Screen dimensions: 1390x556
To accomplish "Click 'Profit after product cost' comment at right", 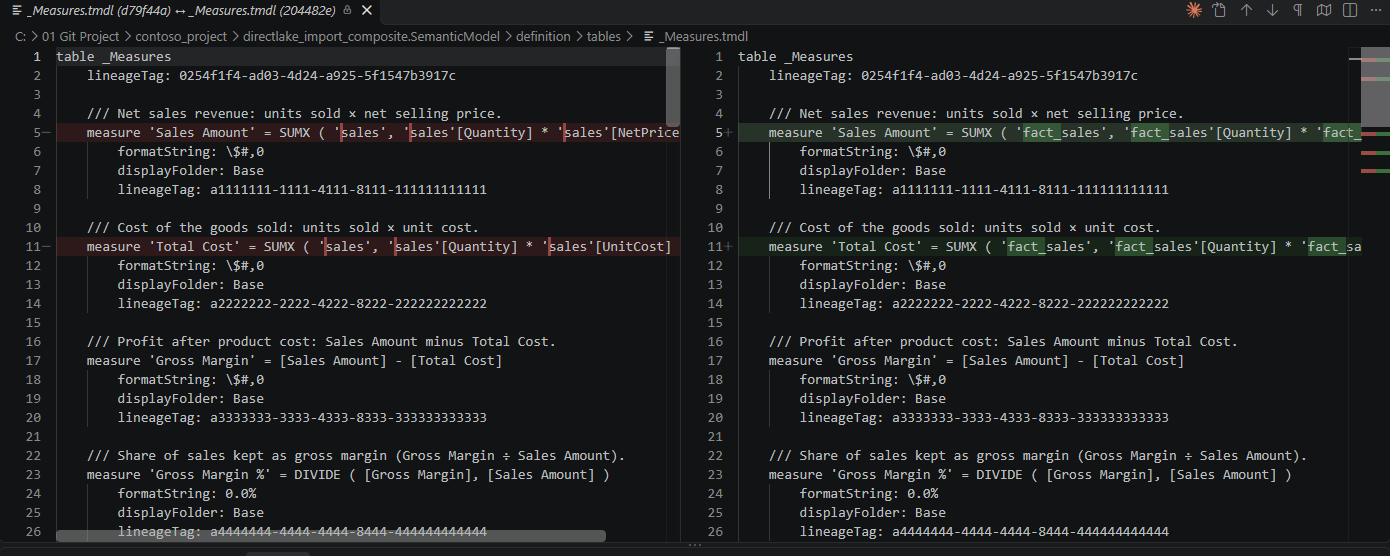I will click(x=1003, y=342).
